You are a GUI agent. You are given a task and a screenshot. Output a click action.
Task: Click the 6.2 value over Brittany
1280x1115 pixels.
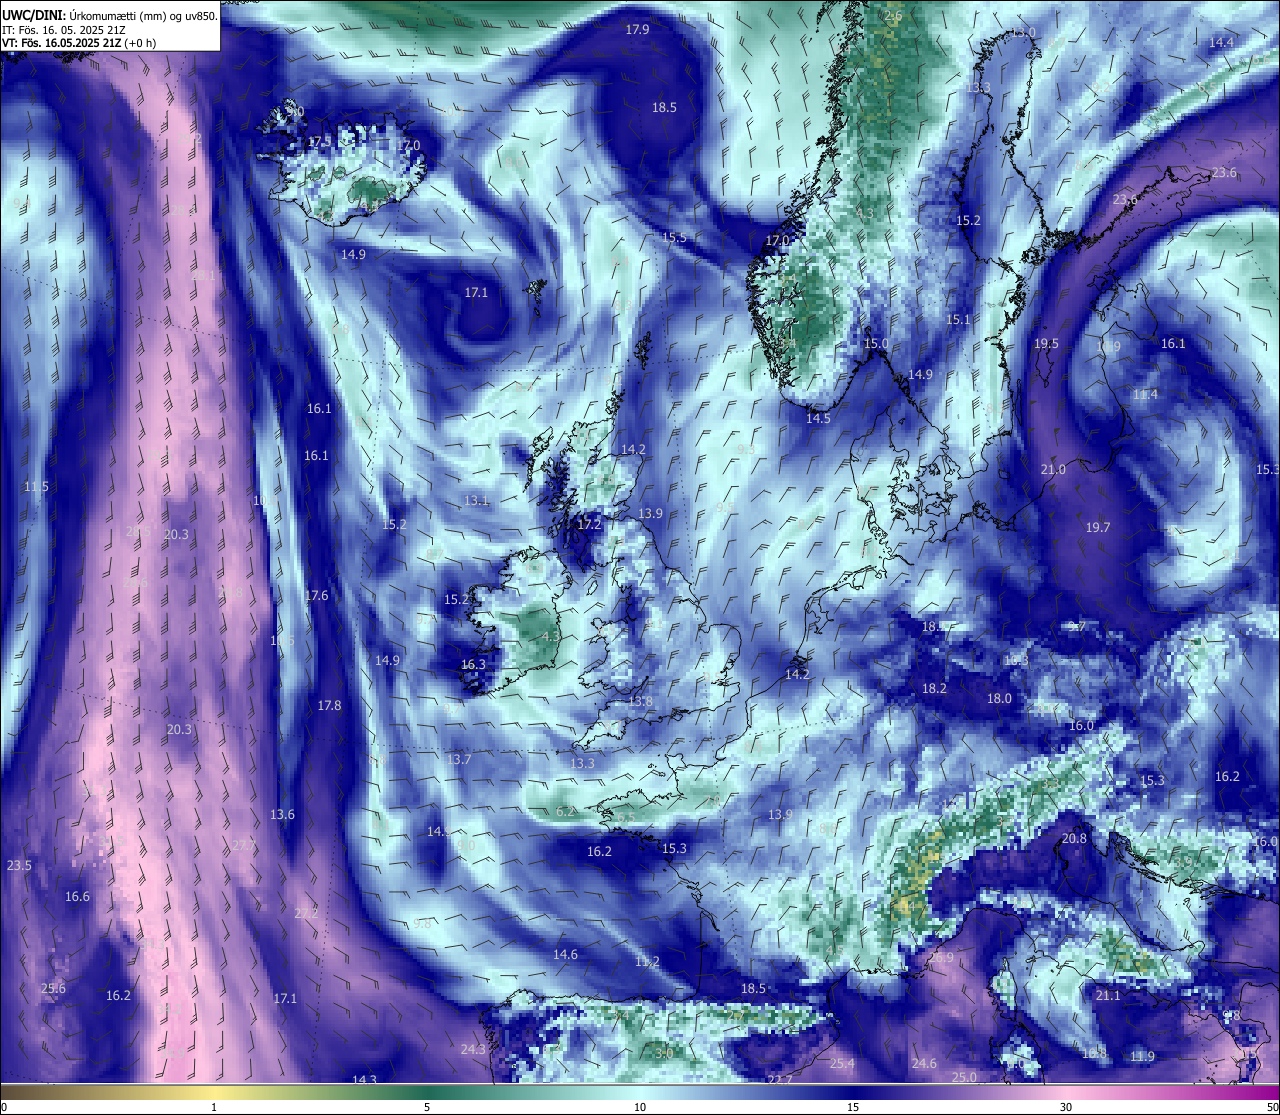tap(566, 812)
